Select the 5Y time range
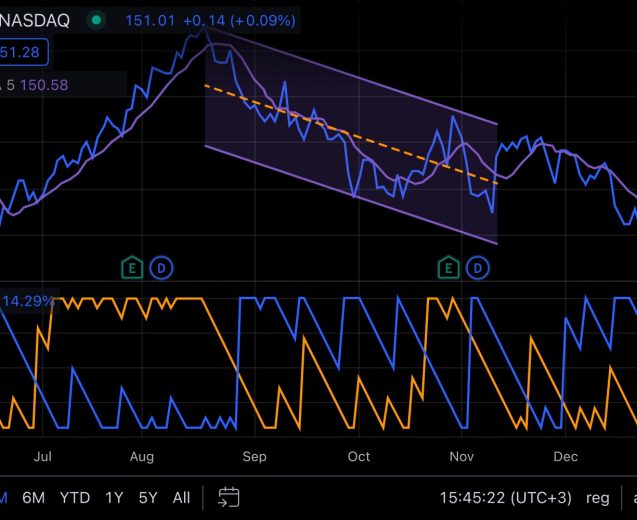Viewport: 637px width, 520px height. [148, 498]
